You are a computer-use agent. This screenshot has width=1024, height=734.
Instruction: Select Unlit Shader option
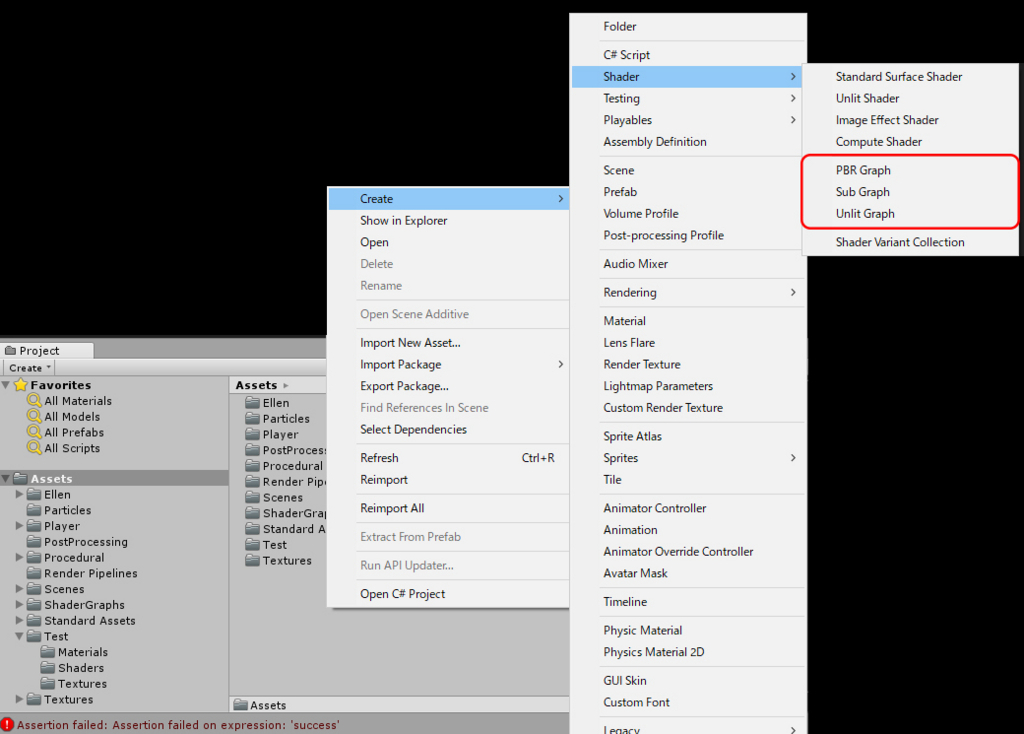point(910,98)
